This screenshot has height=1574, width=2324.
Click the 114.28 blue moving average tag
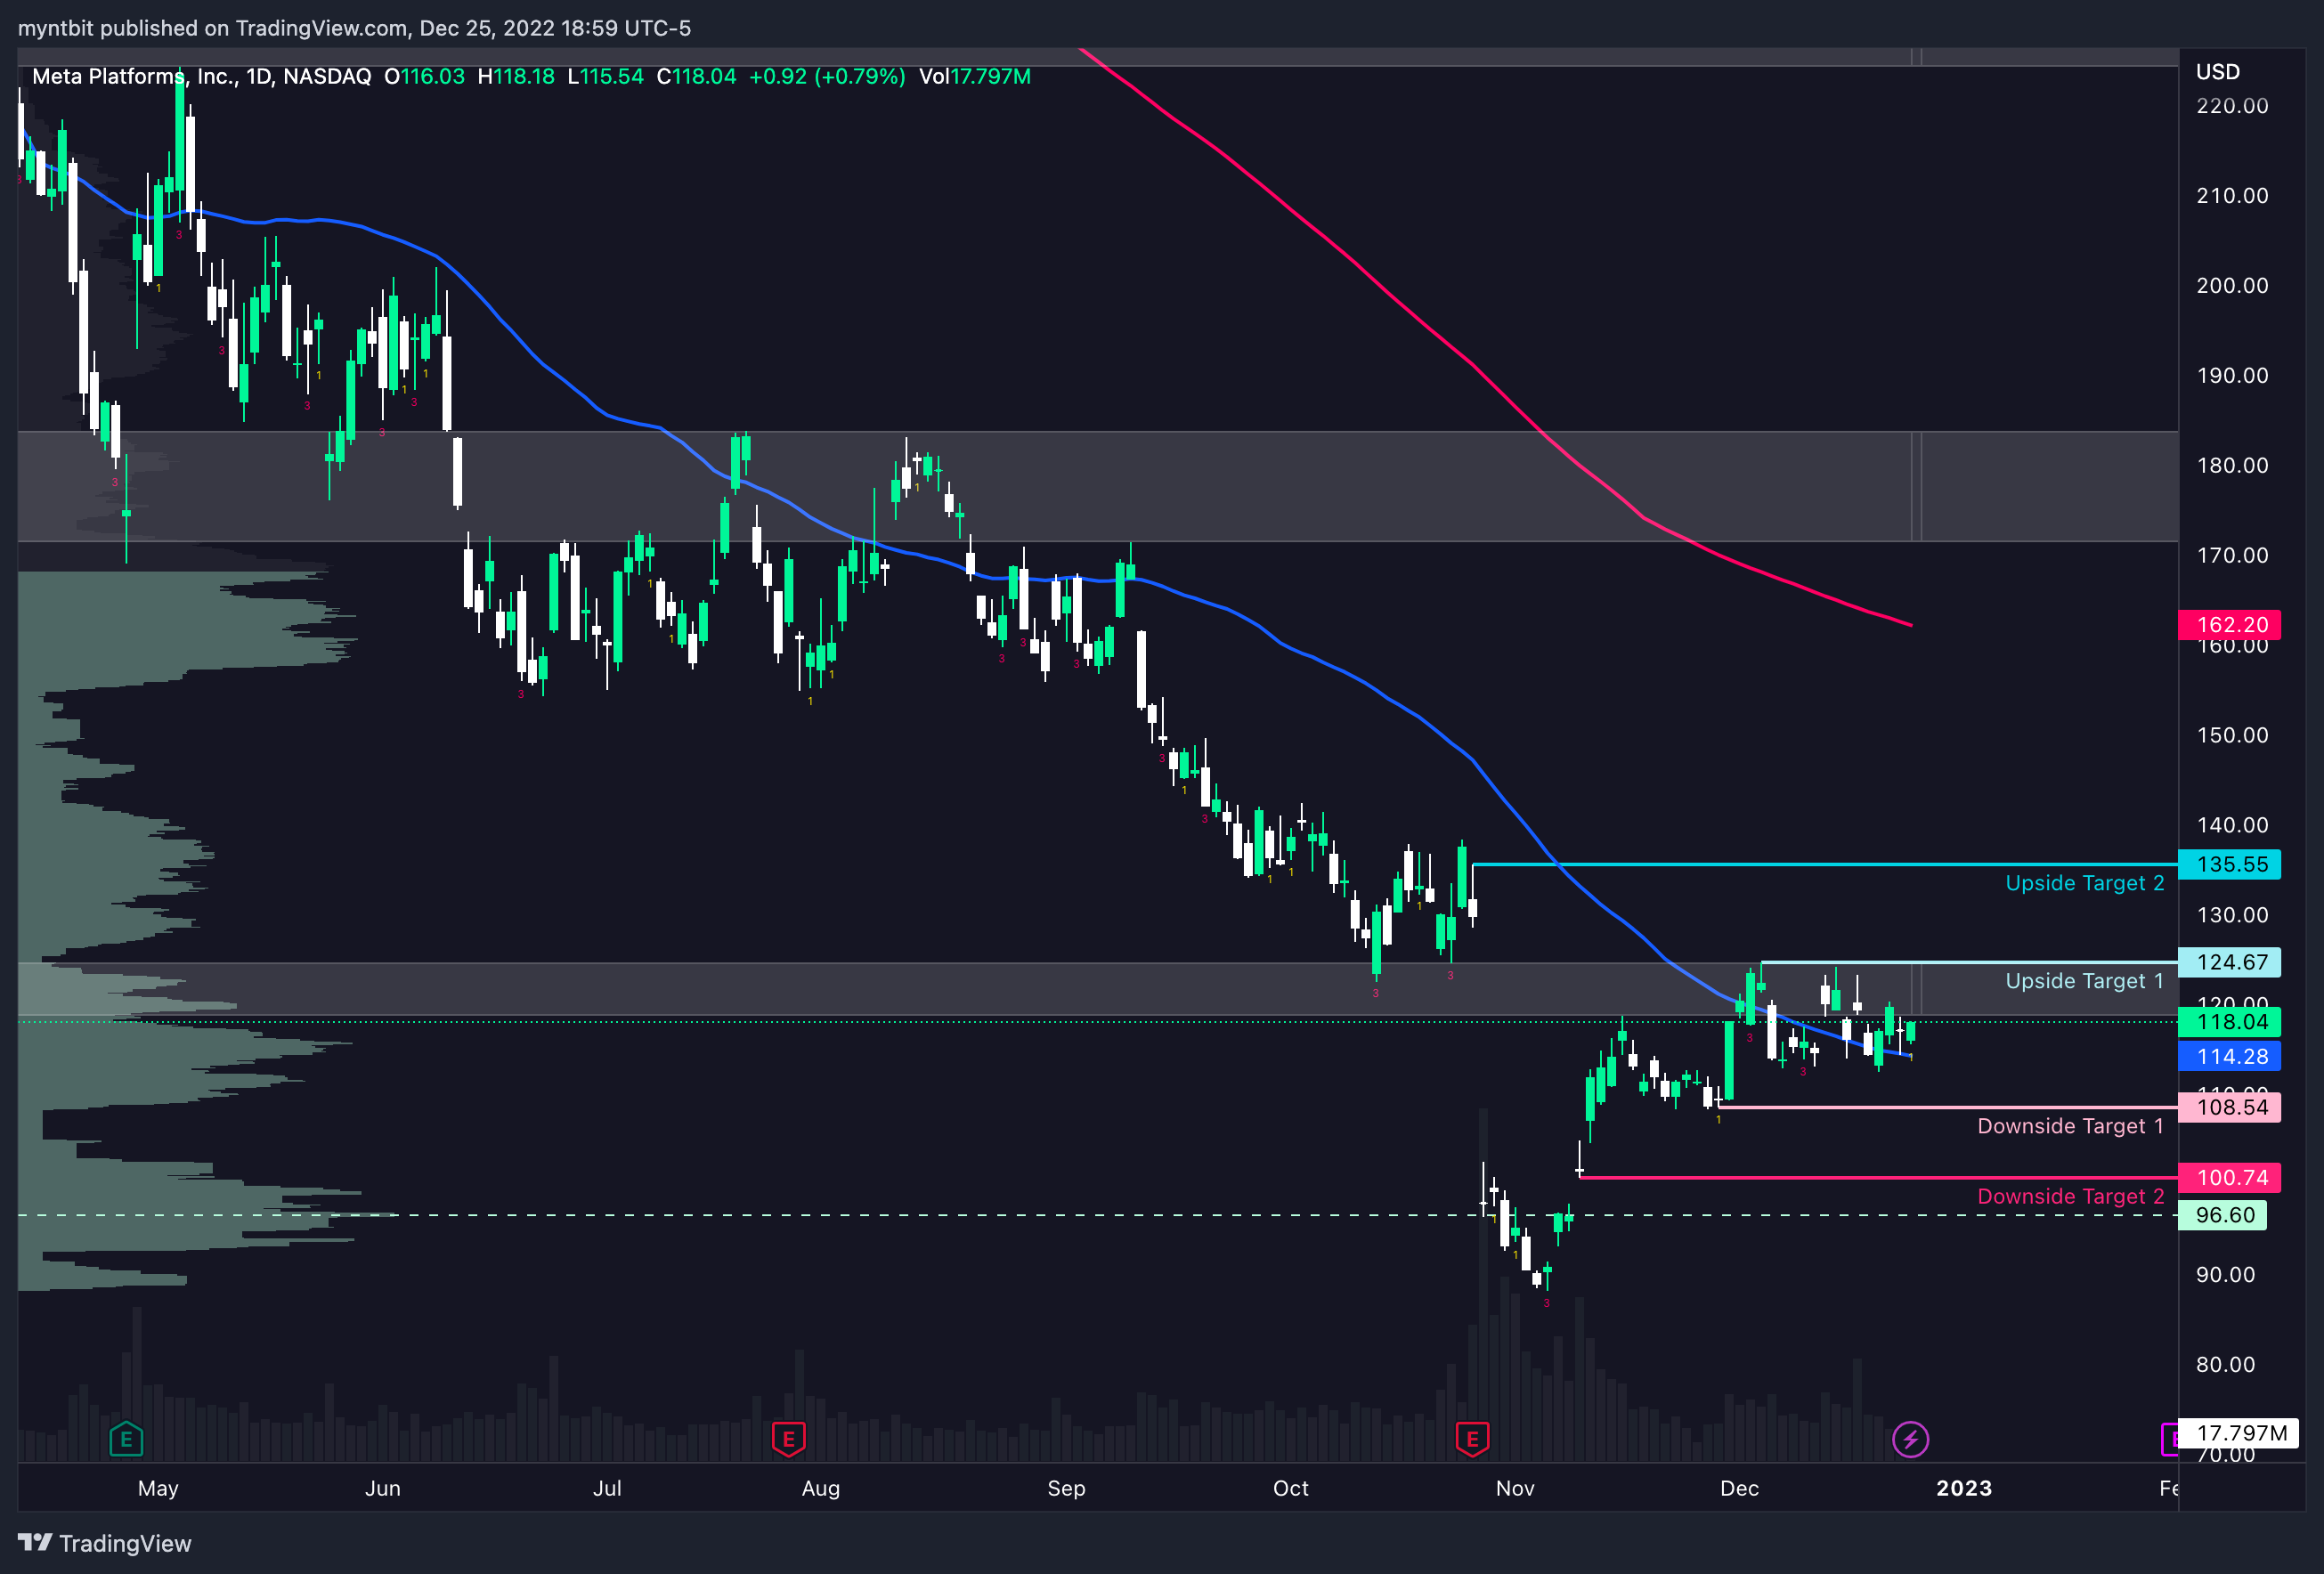click(2230, 1056)
